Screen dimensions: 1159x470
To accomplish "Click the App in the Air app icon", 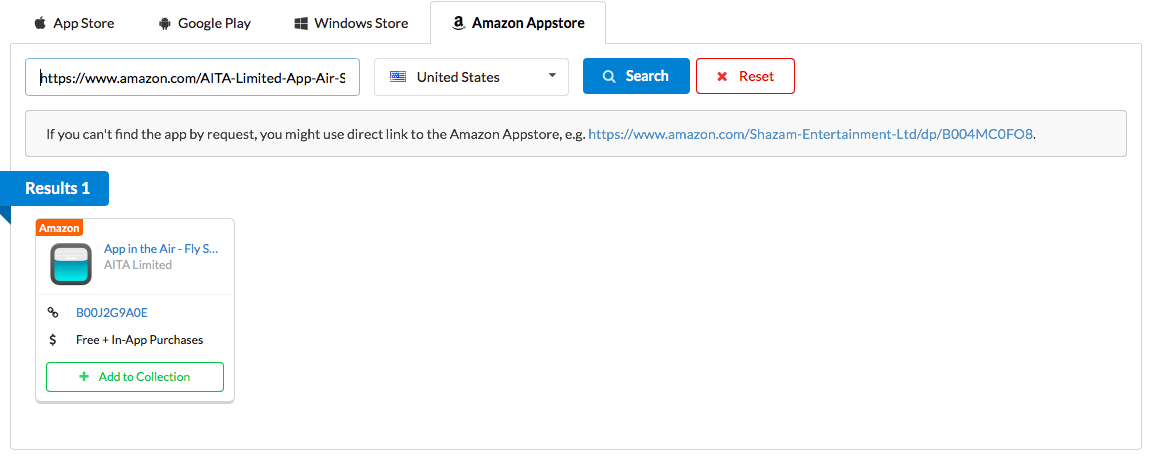I will click(71, 264).
